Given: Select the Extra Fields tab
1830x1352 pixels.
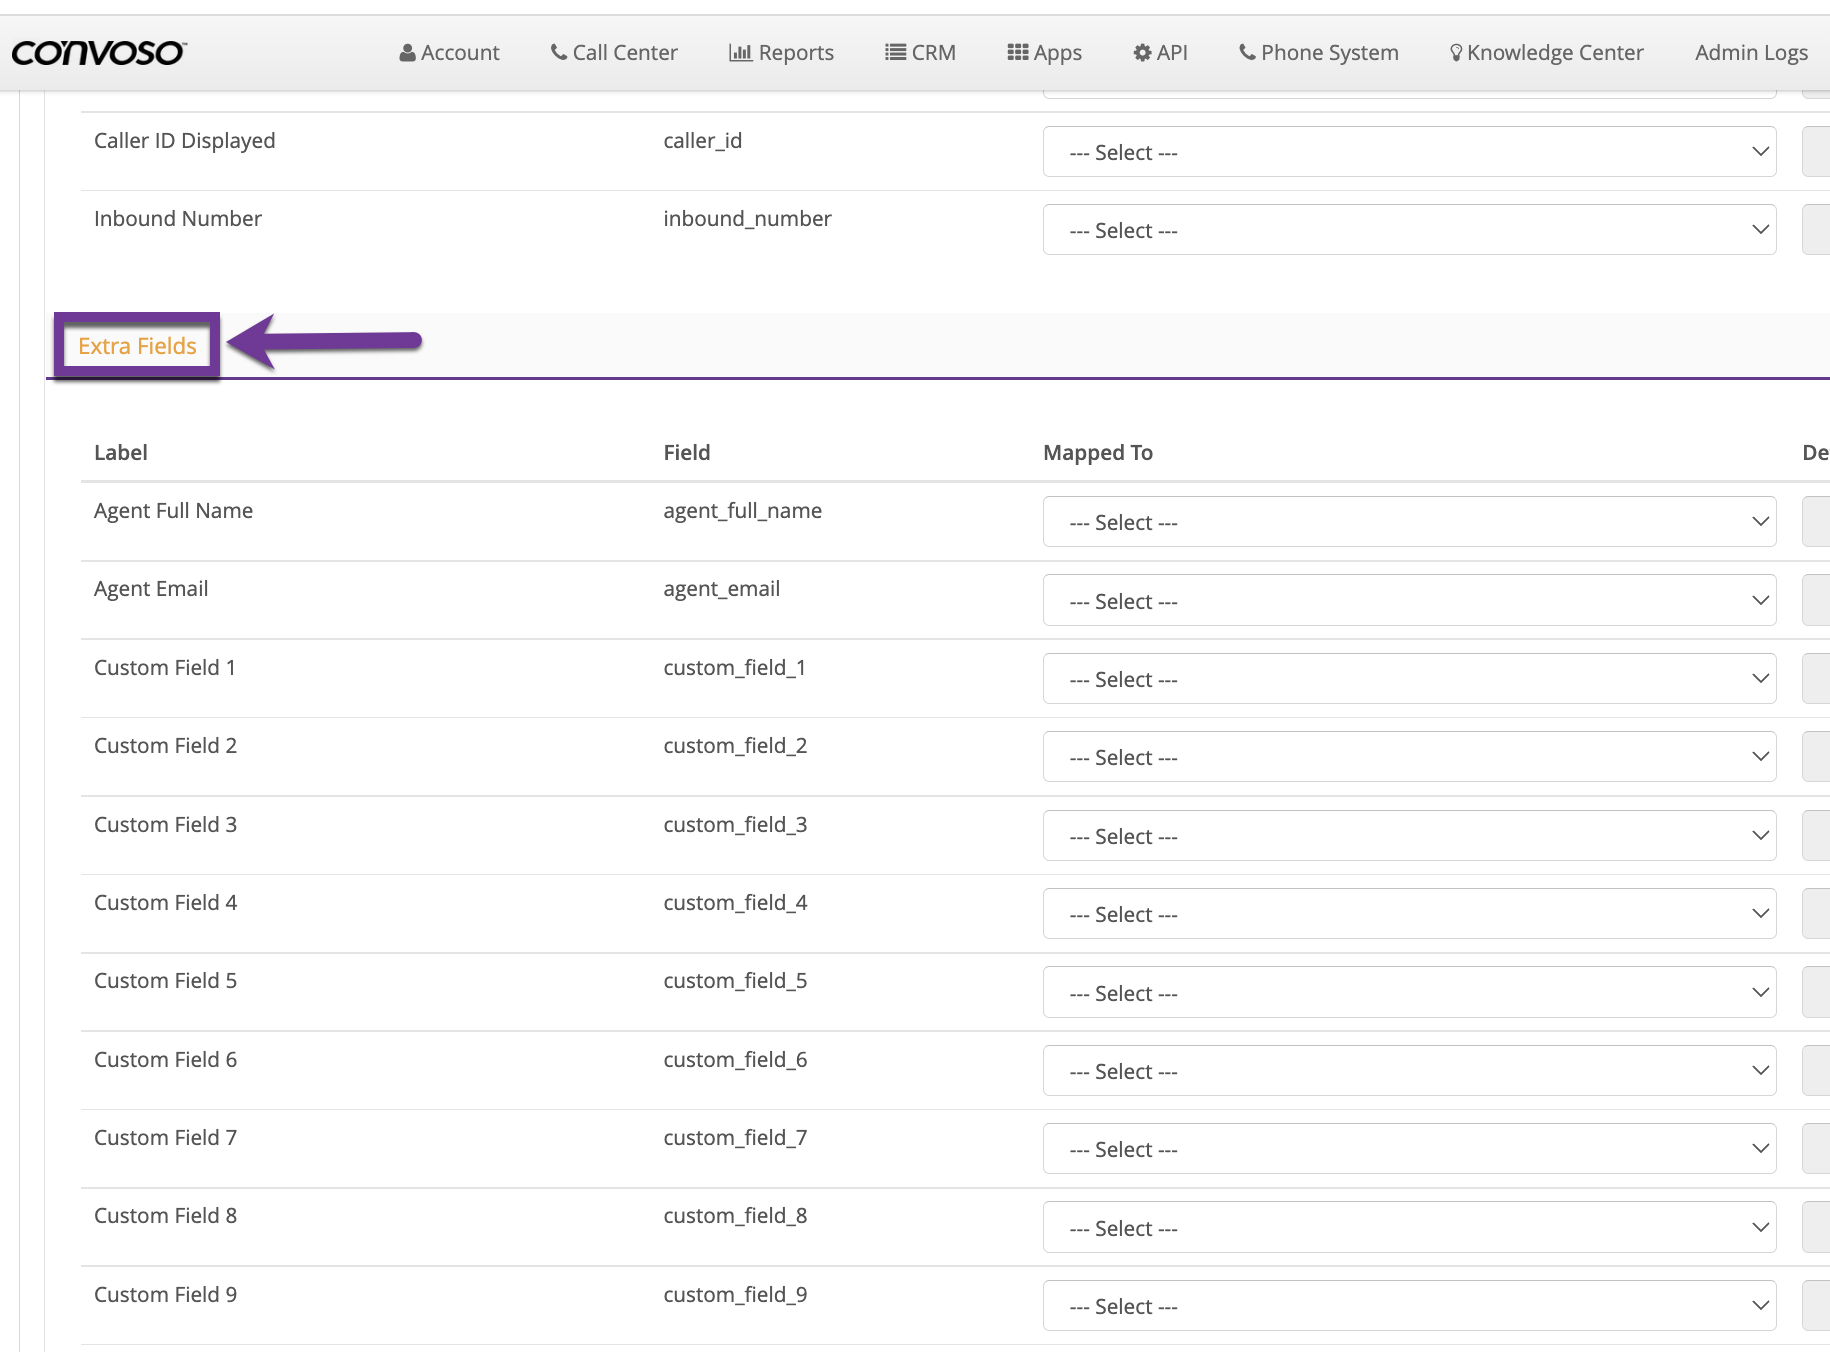Looking at the screenshot, I should point(137,346).
